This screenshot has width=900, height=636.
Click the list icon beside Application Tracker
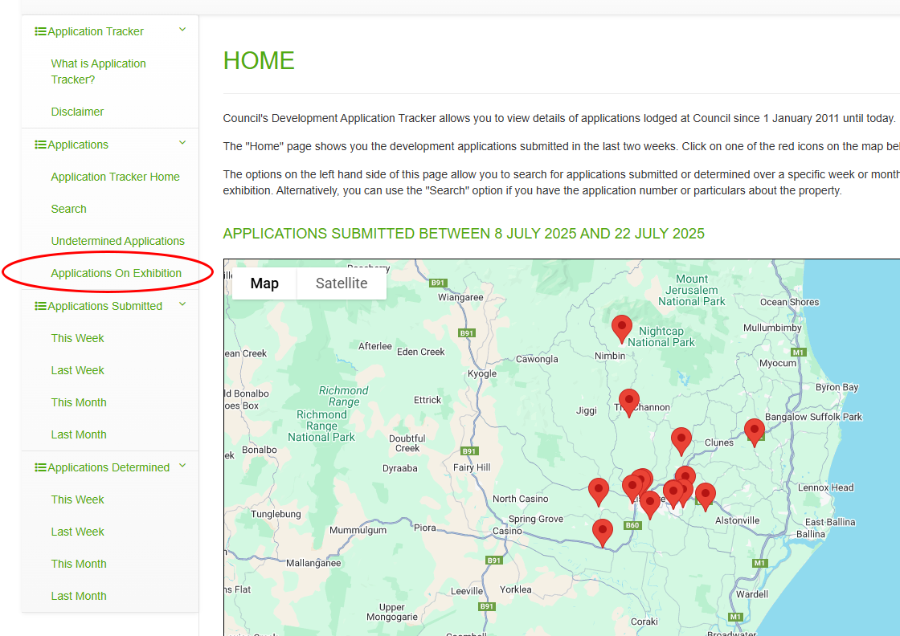40,32
